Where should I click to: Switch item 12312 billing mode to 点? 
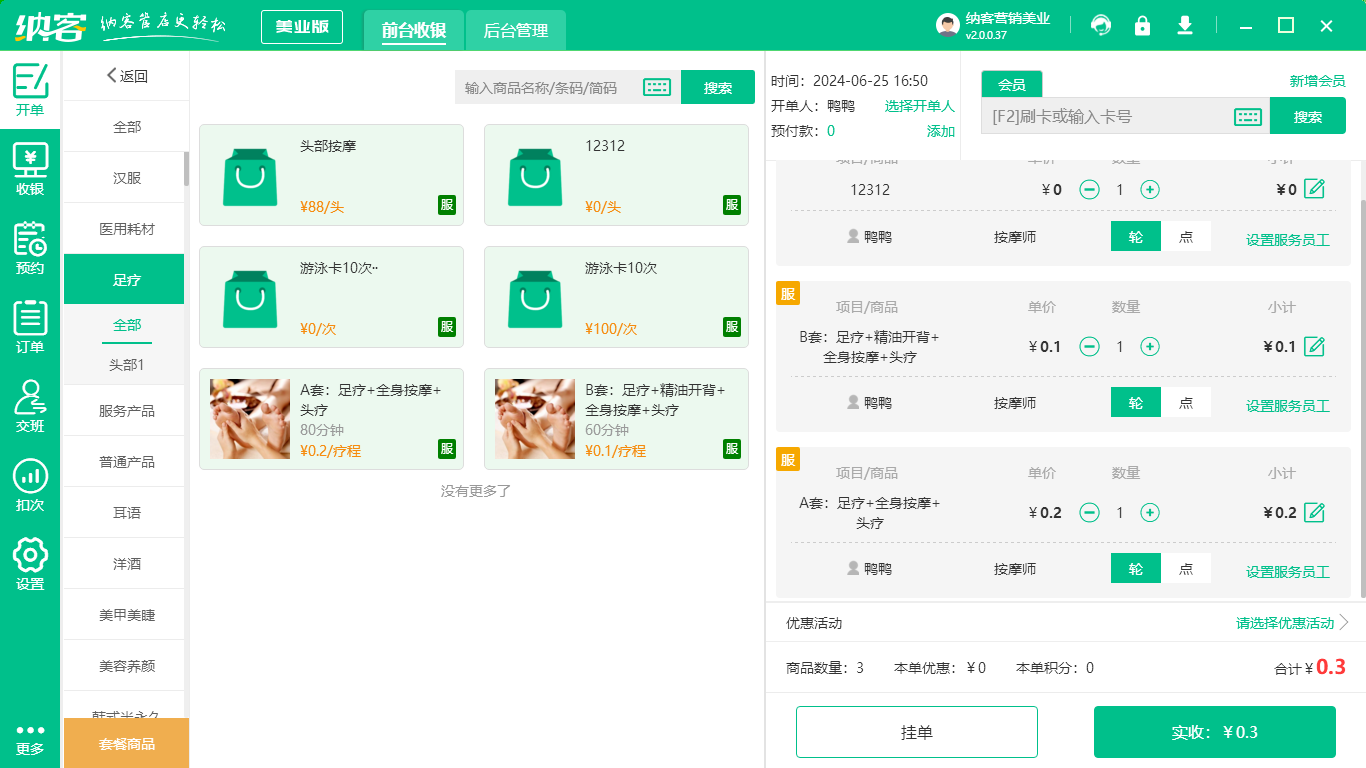point(1187,237)
